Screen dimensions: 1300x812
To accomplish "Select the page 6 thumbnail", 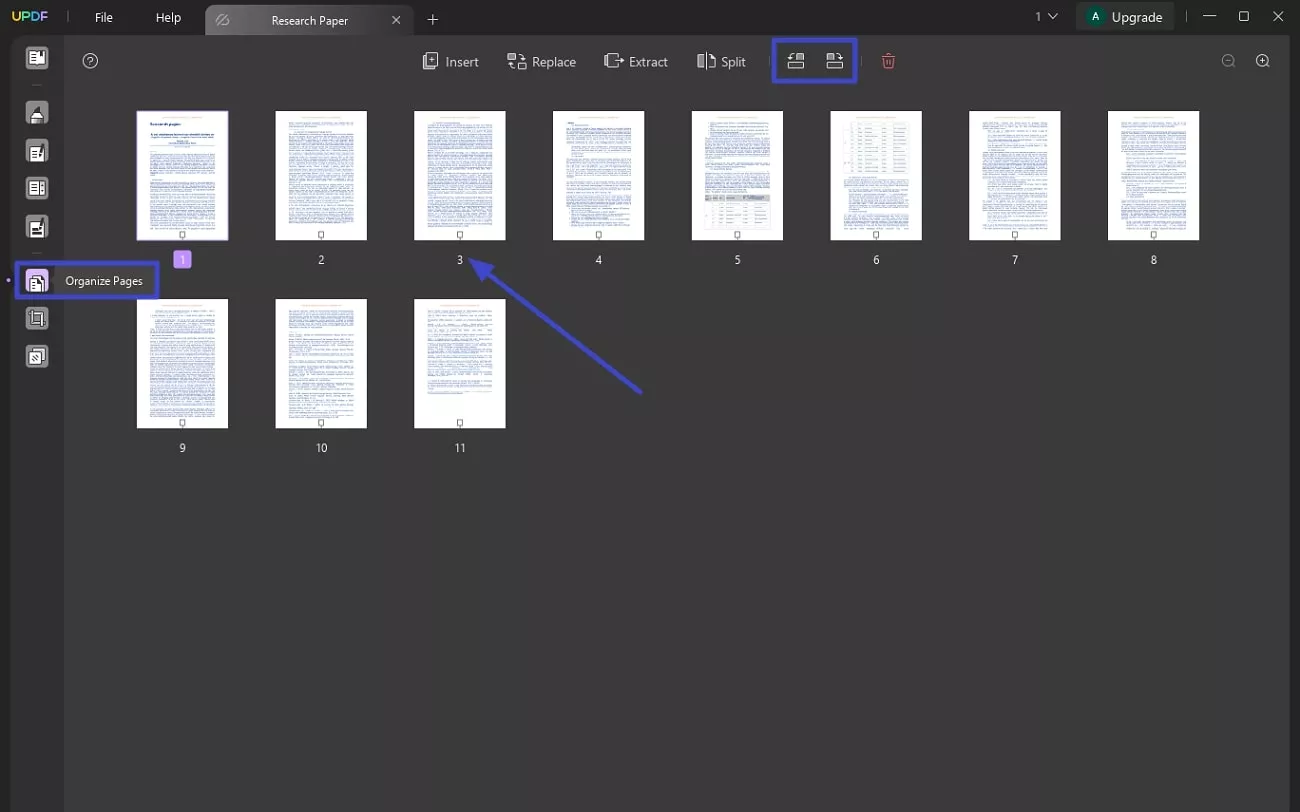I will tap(876, 176).
